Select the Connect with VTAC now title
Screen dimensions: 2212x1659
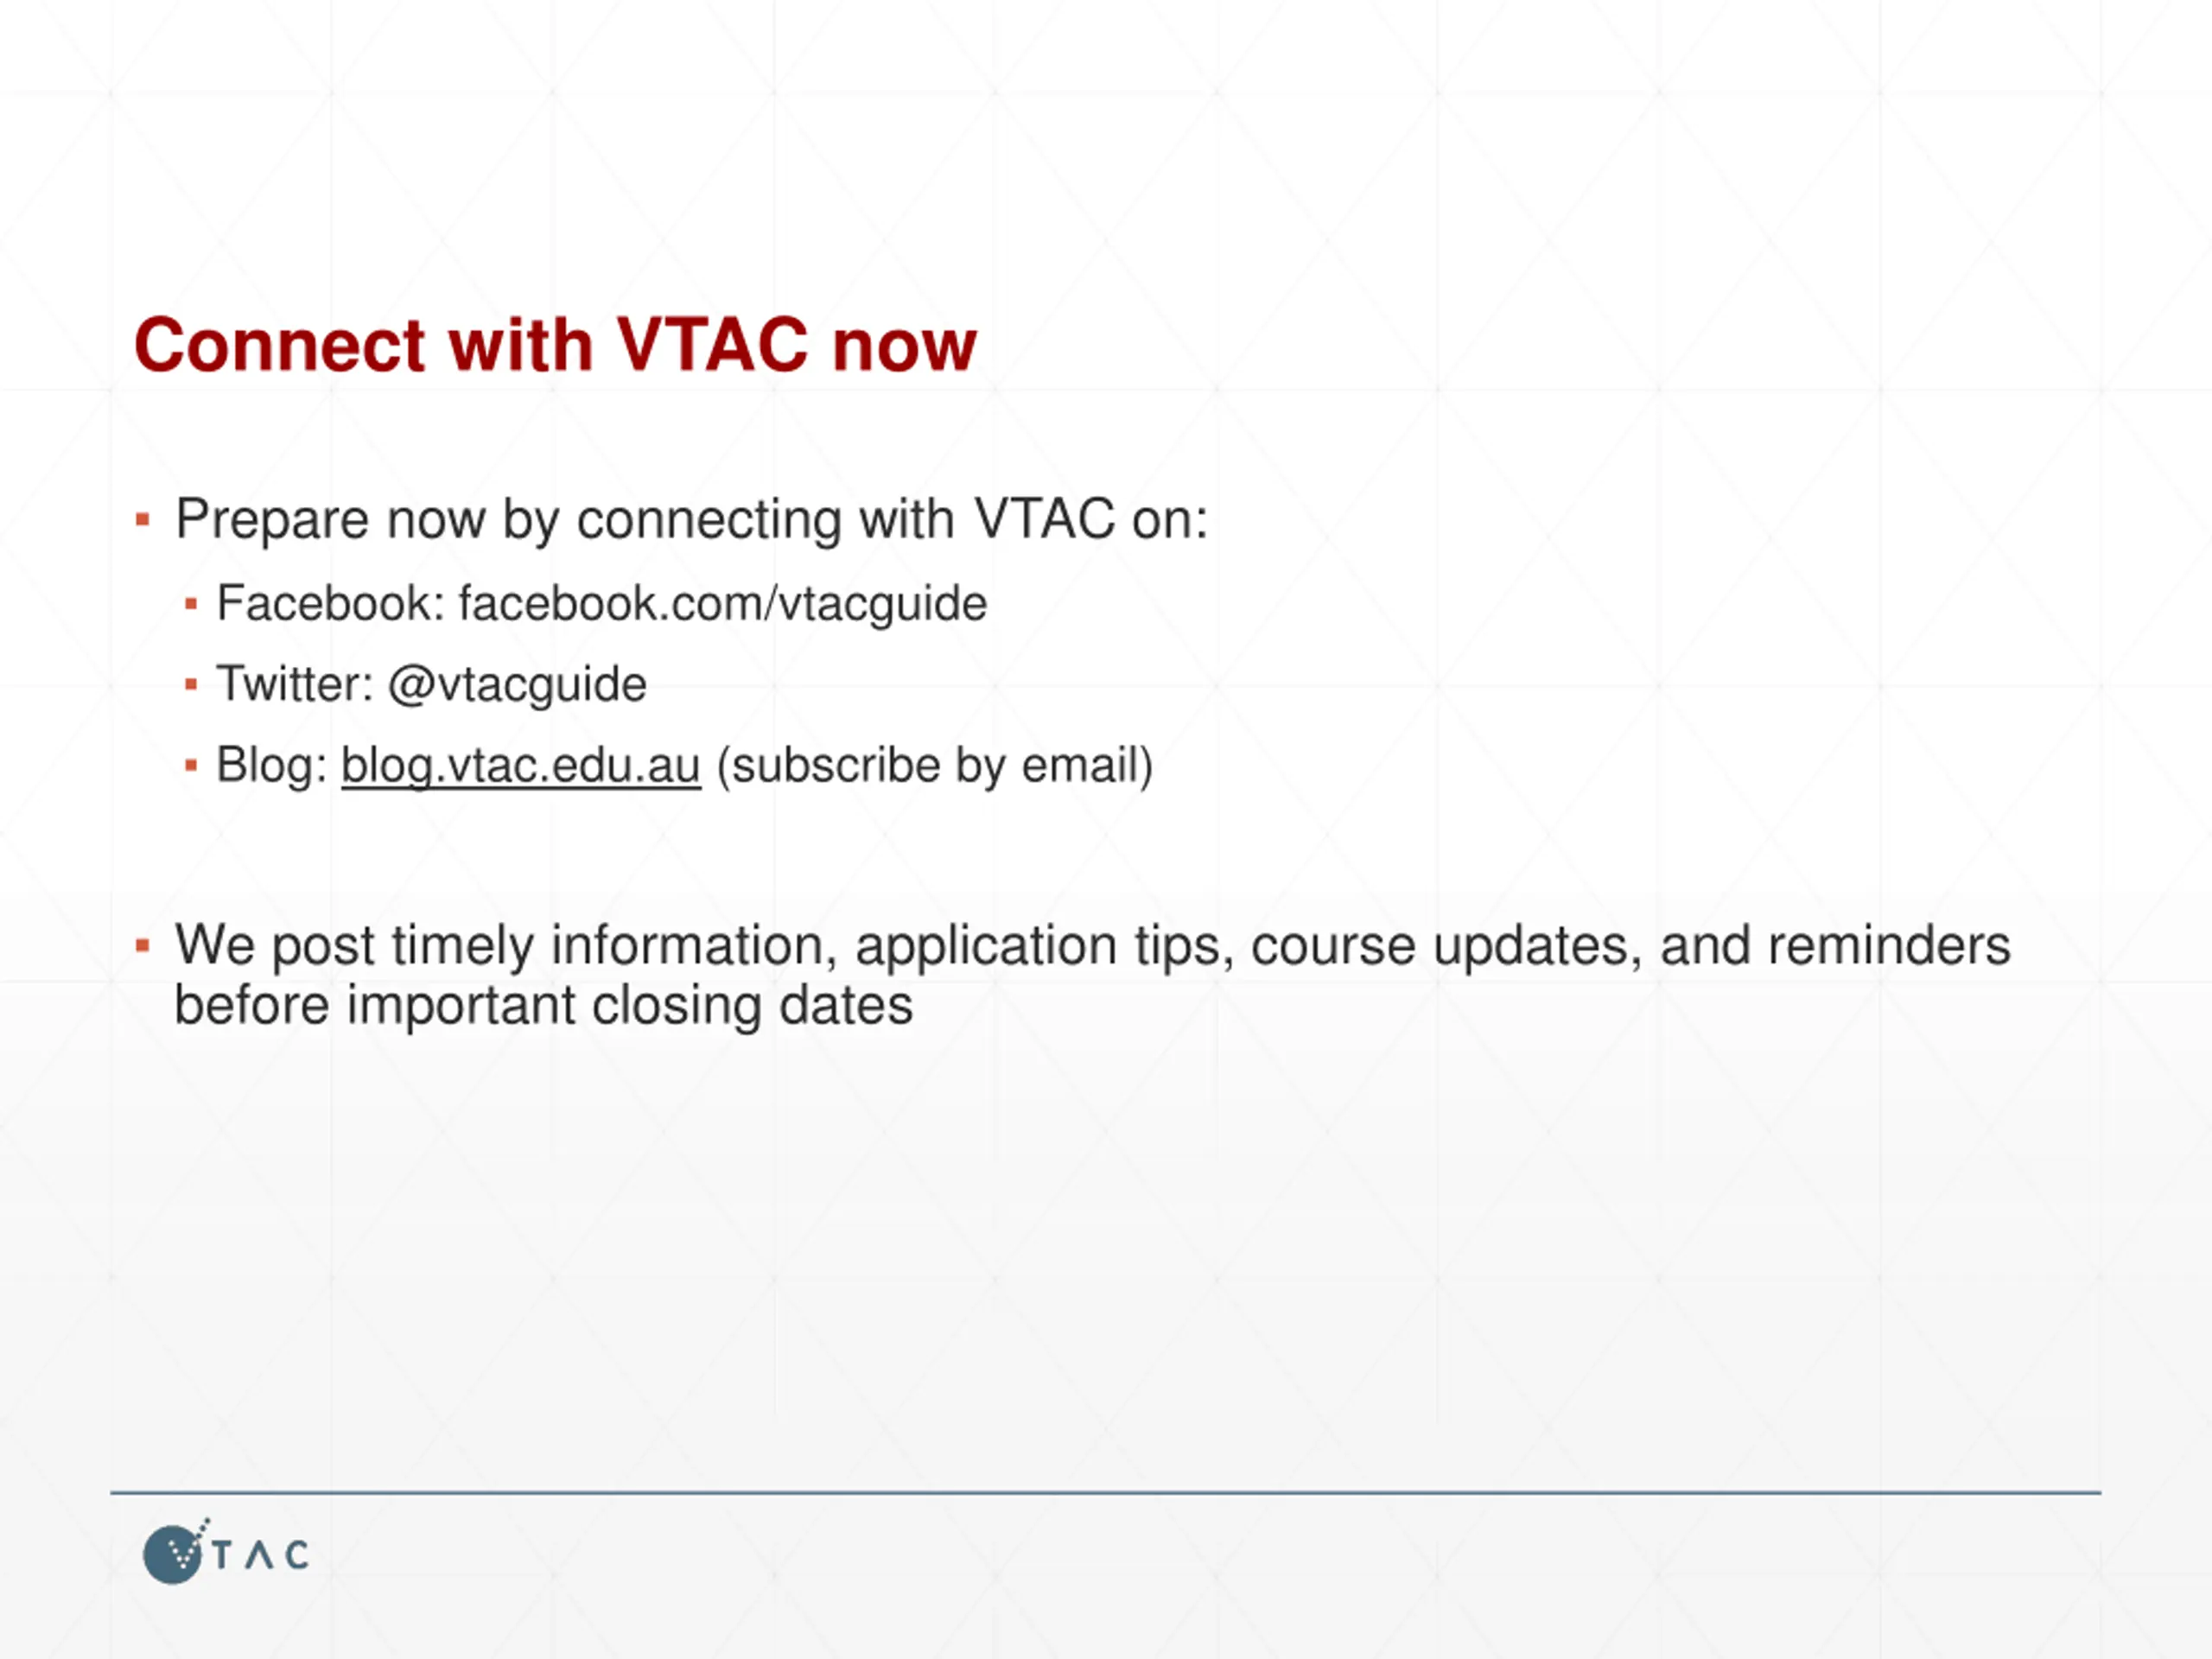555,345
